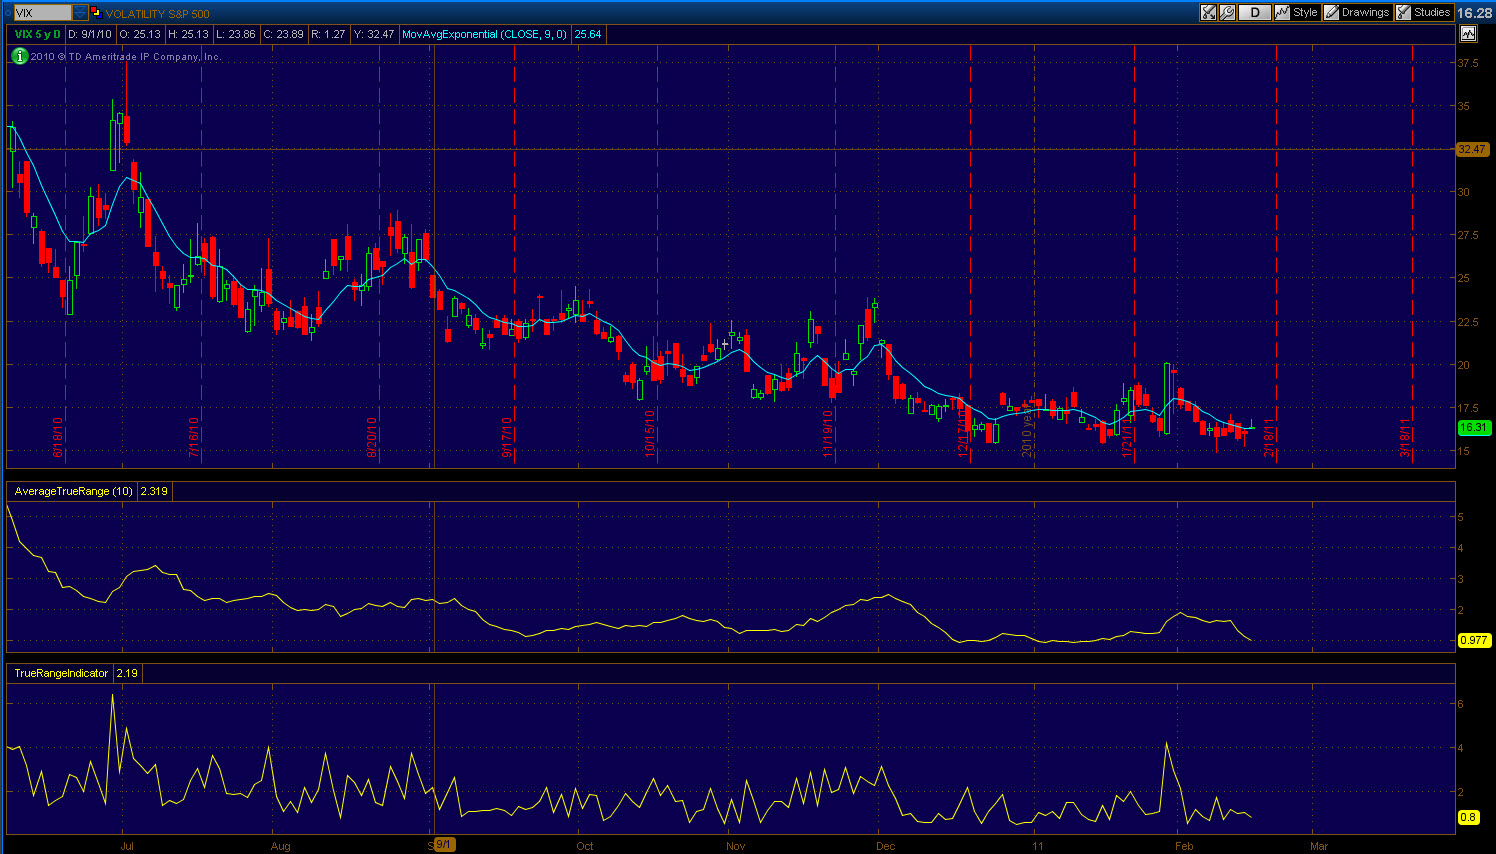Click the 32.47 crosshair price marker
This screenshot has height=854, width=1496.
(x=1472, y=149)
